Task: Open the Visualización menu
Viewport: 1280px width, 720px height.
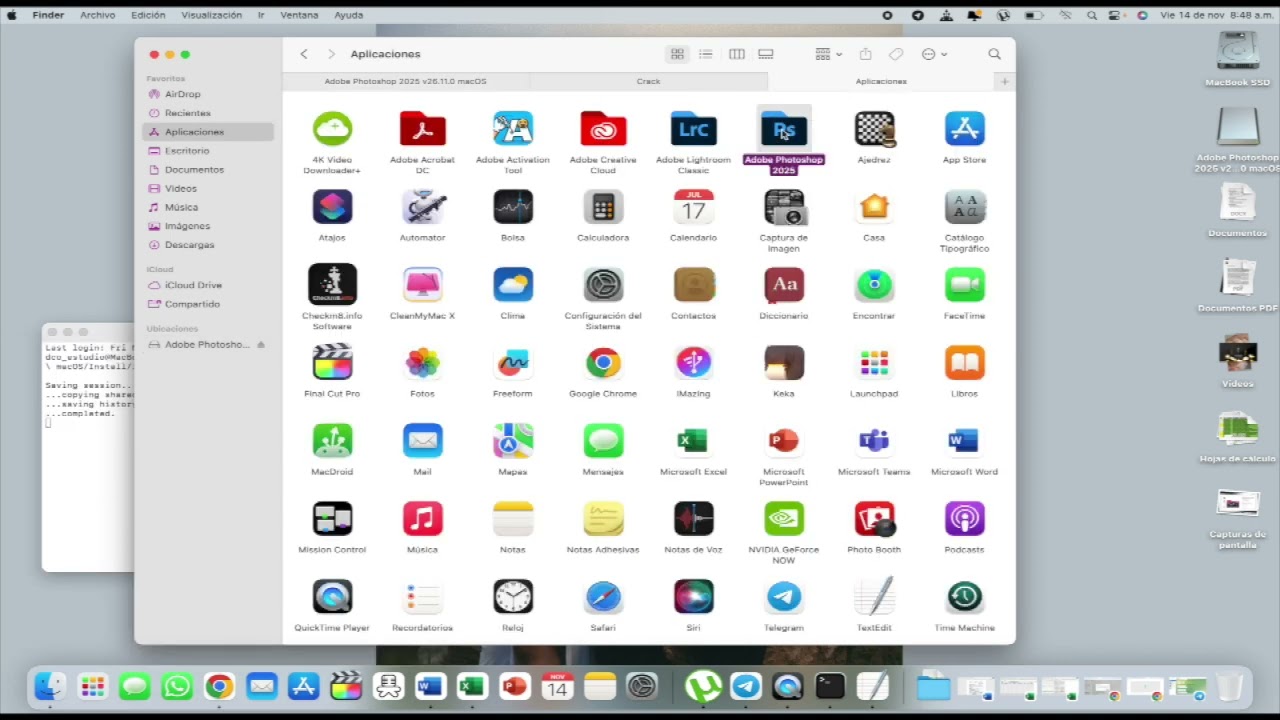Action: [211, 15]
